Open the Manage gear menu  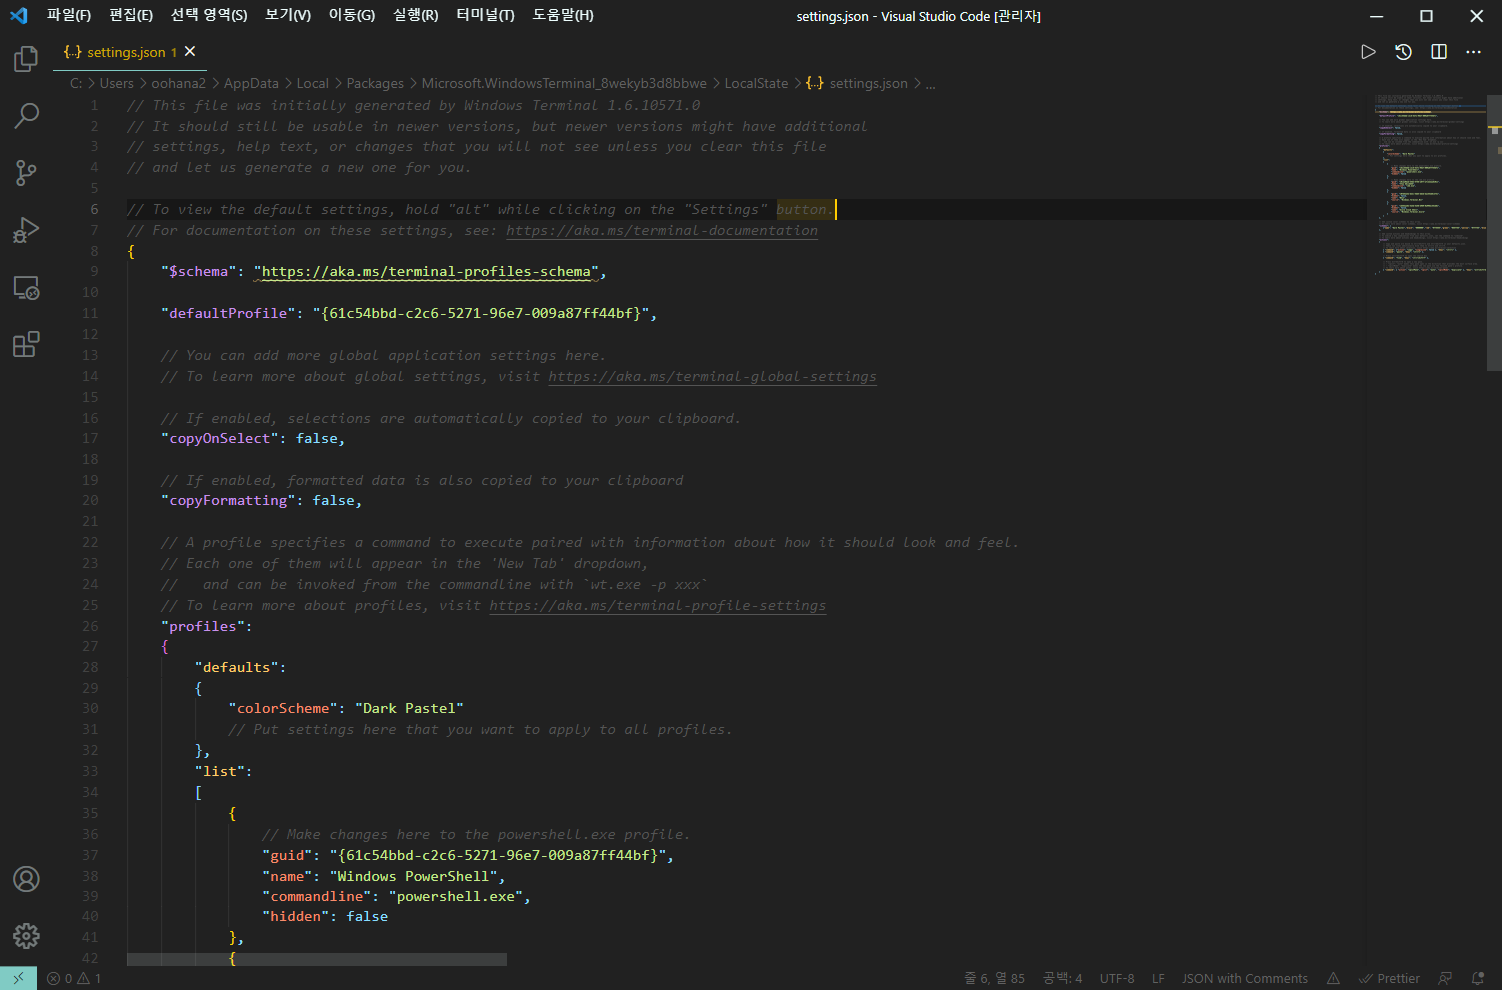point(26,936)
